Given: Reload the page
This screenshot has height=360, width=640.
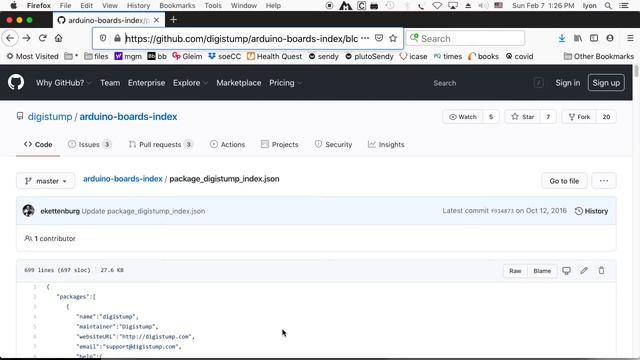Looking at the screenshot, I should tap(42, 38).
